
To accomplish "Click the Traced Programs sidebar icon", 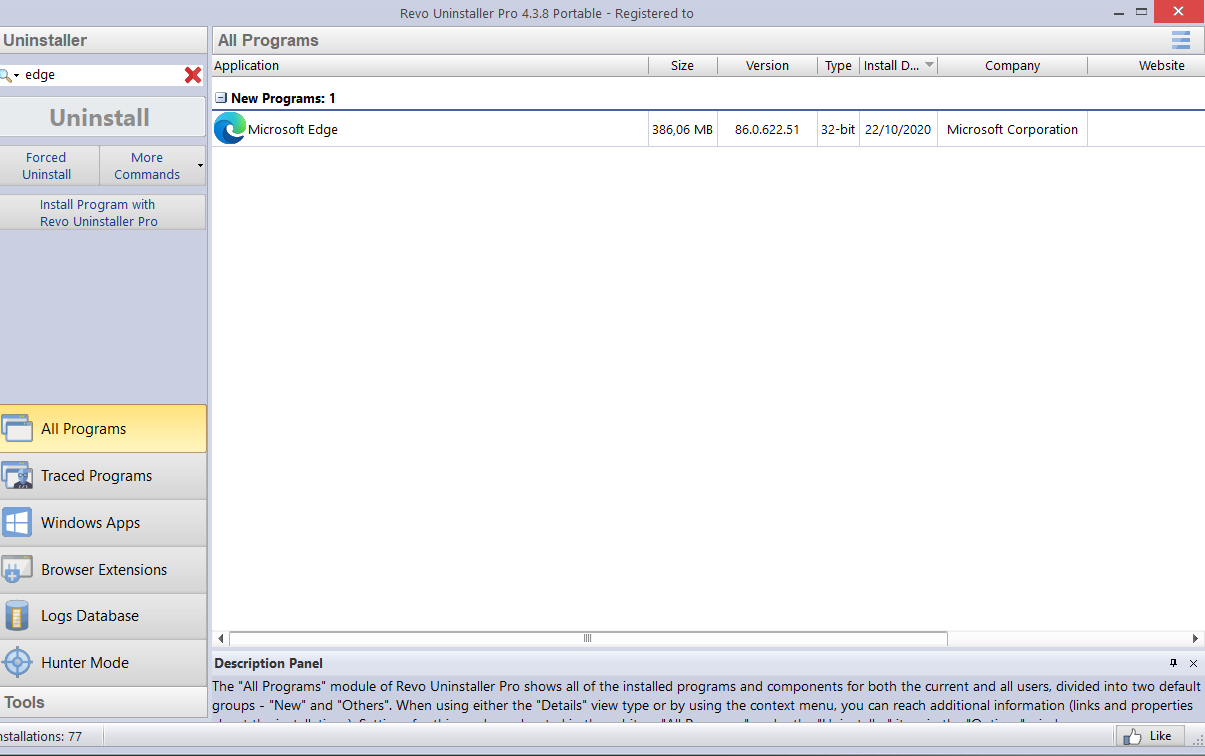I will tap(17, 476).
